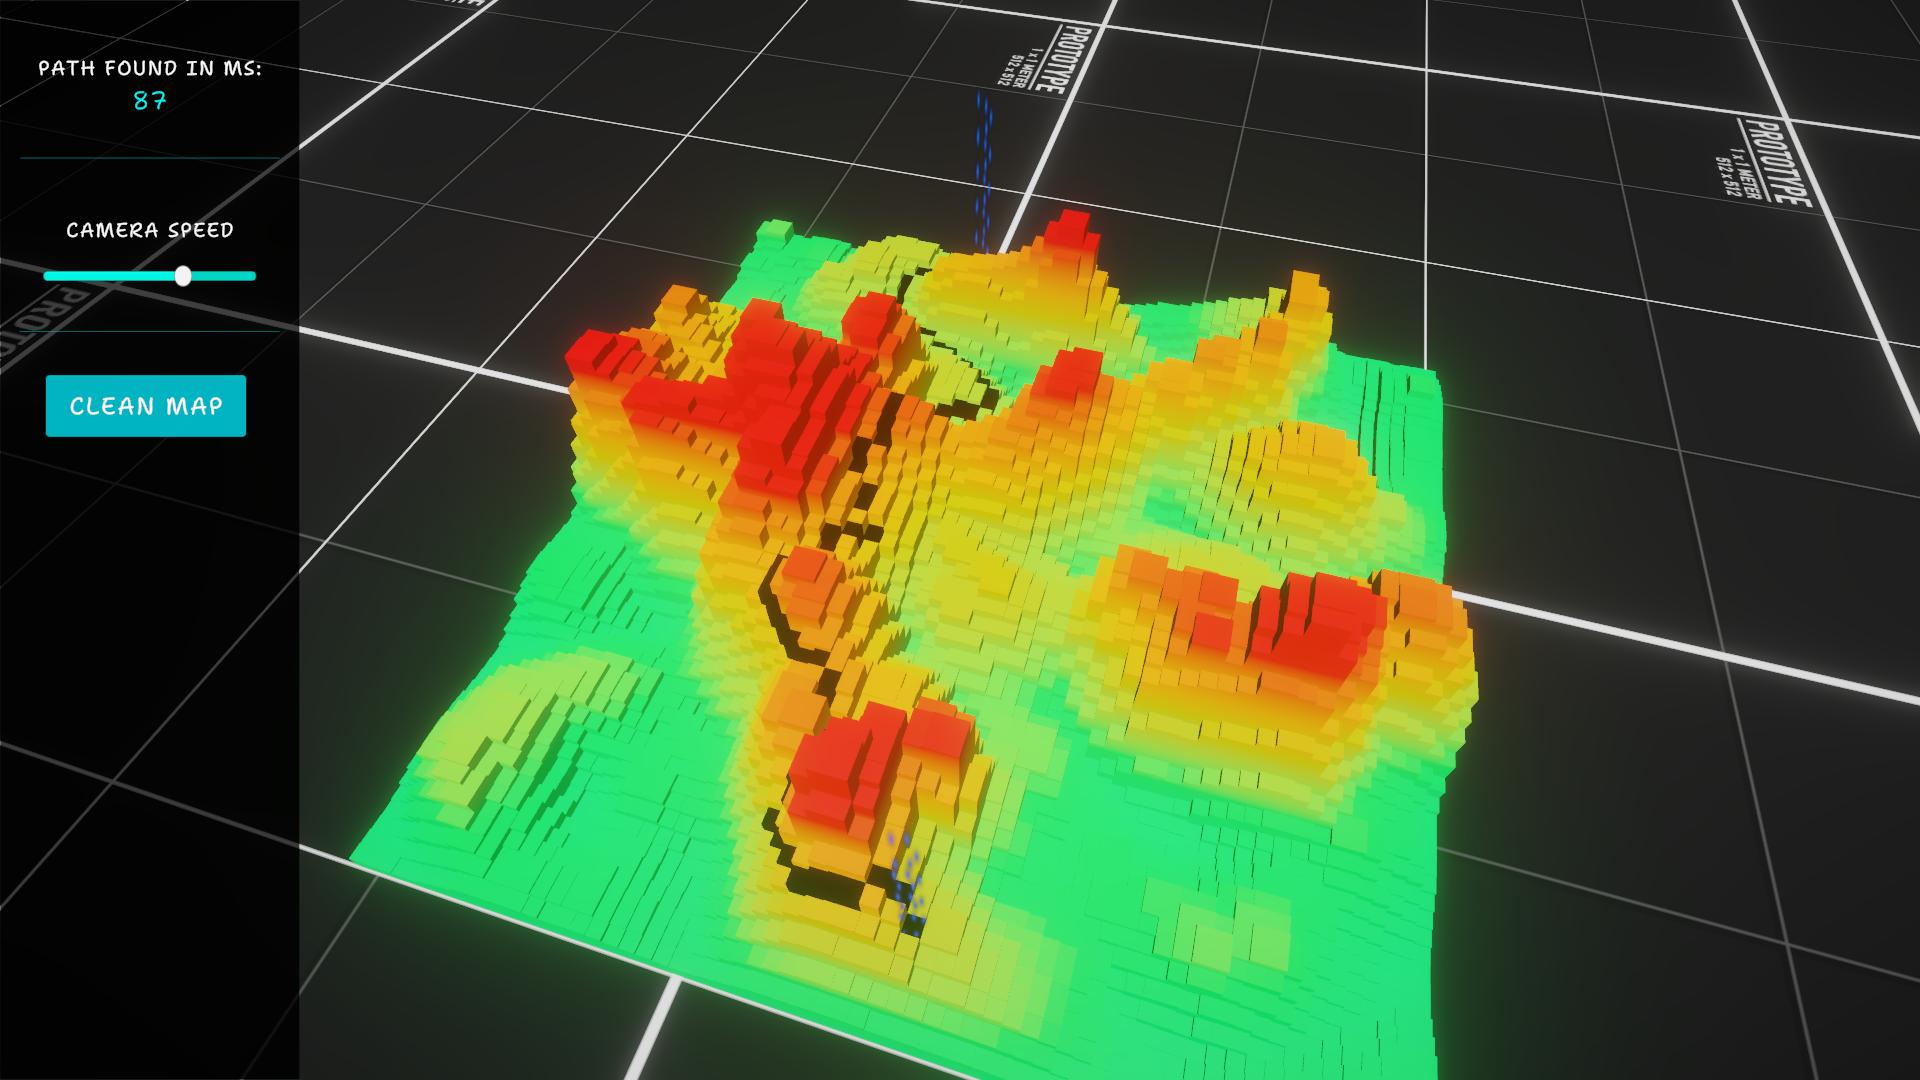Click the Clean Map button
Image resolution: width=1920 pixels, height=1080 pixels.
click(x=146, y=406)
